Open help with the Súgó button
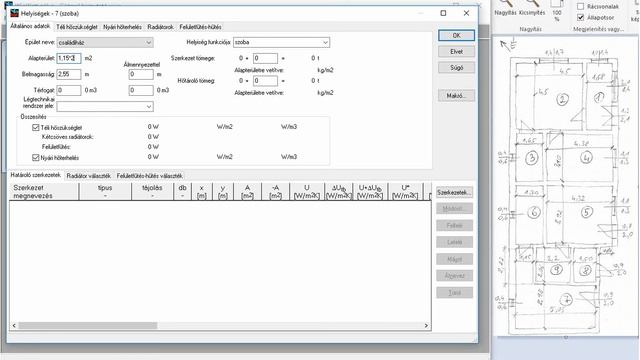 456,67
